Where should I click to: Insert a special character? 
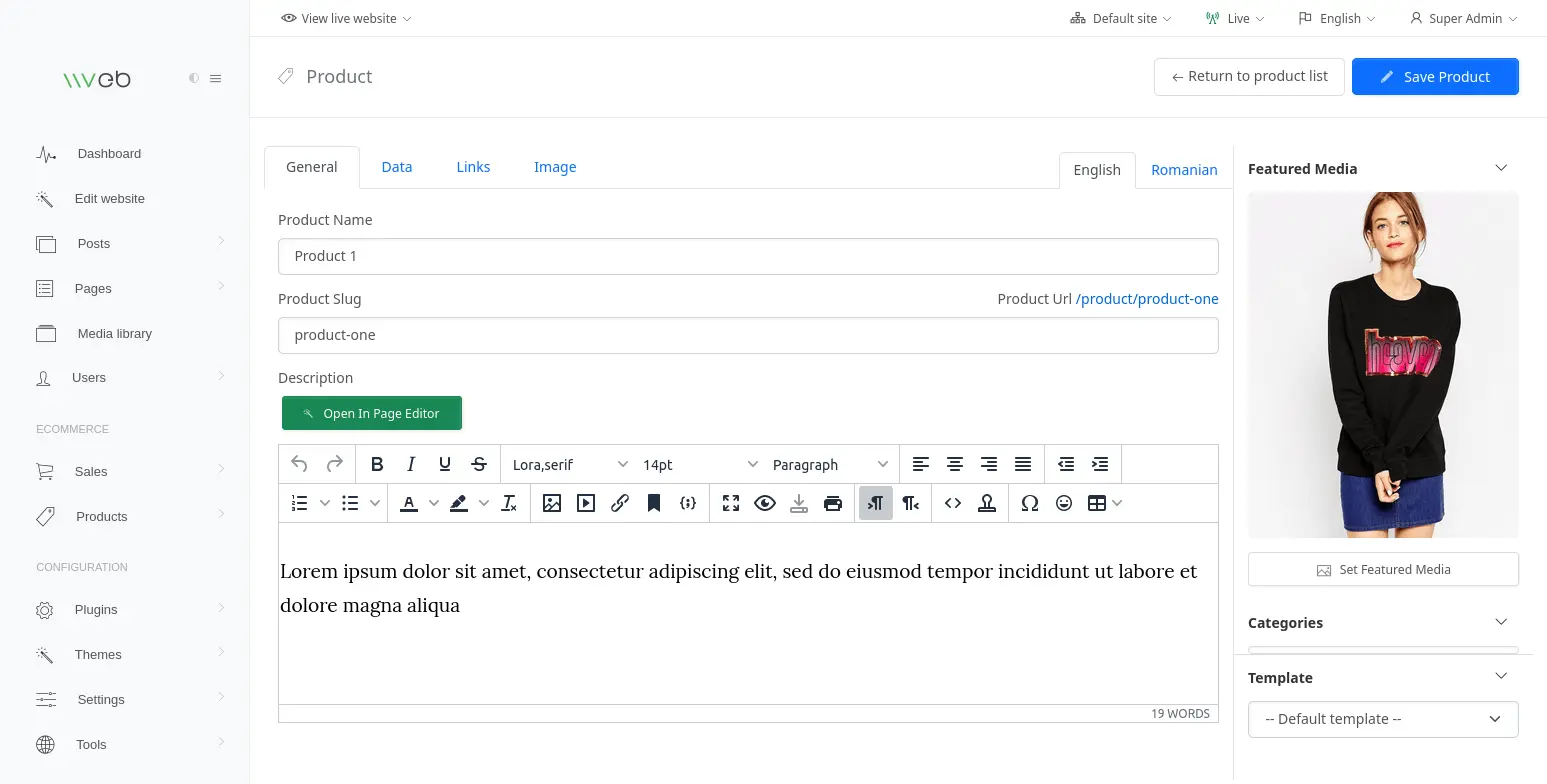[1029, 503]
